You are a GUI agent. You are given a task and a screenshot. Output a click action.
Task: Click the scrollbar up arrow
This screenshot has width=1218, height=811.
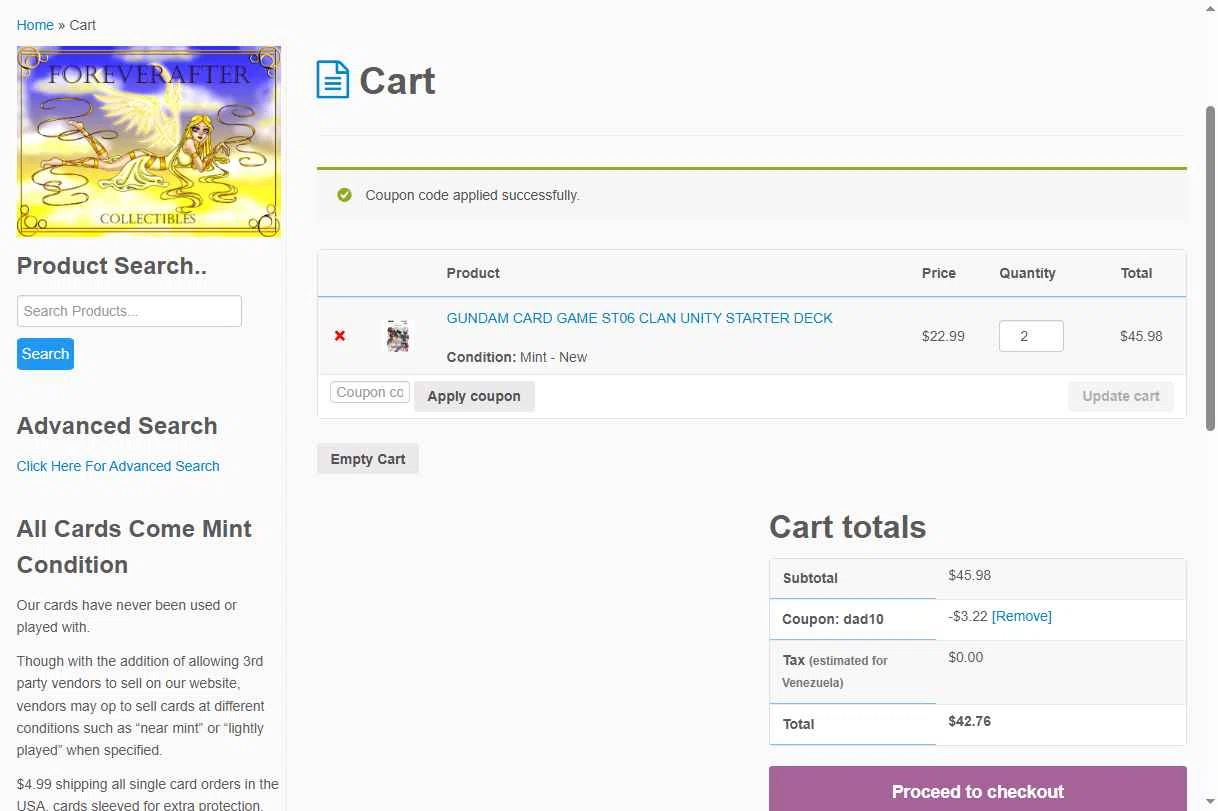[x=1209, y=8]
